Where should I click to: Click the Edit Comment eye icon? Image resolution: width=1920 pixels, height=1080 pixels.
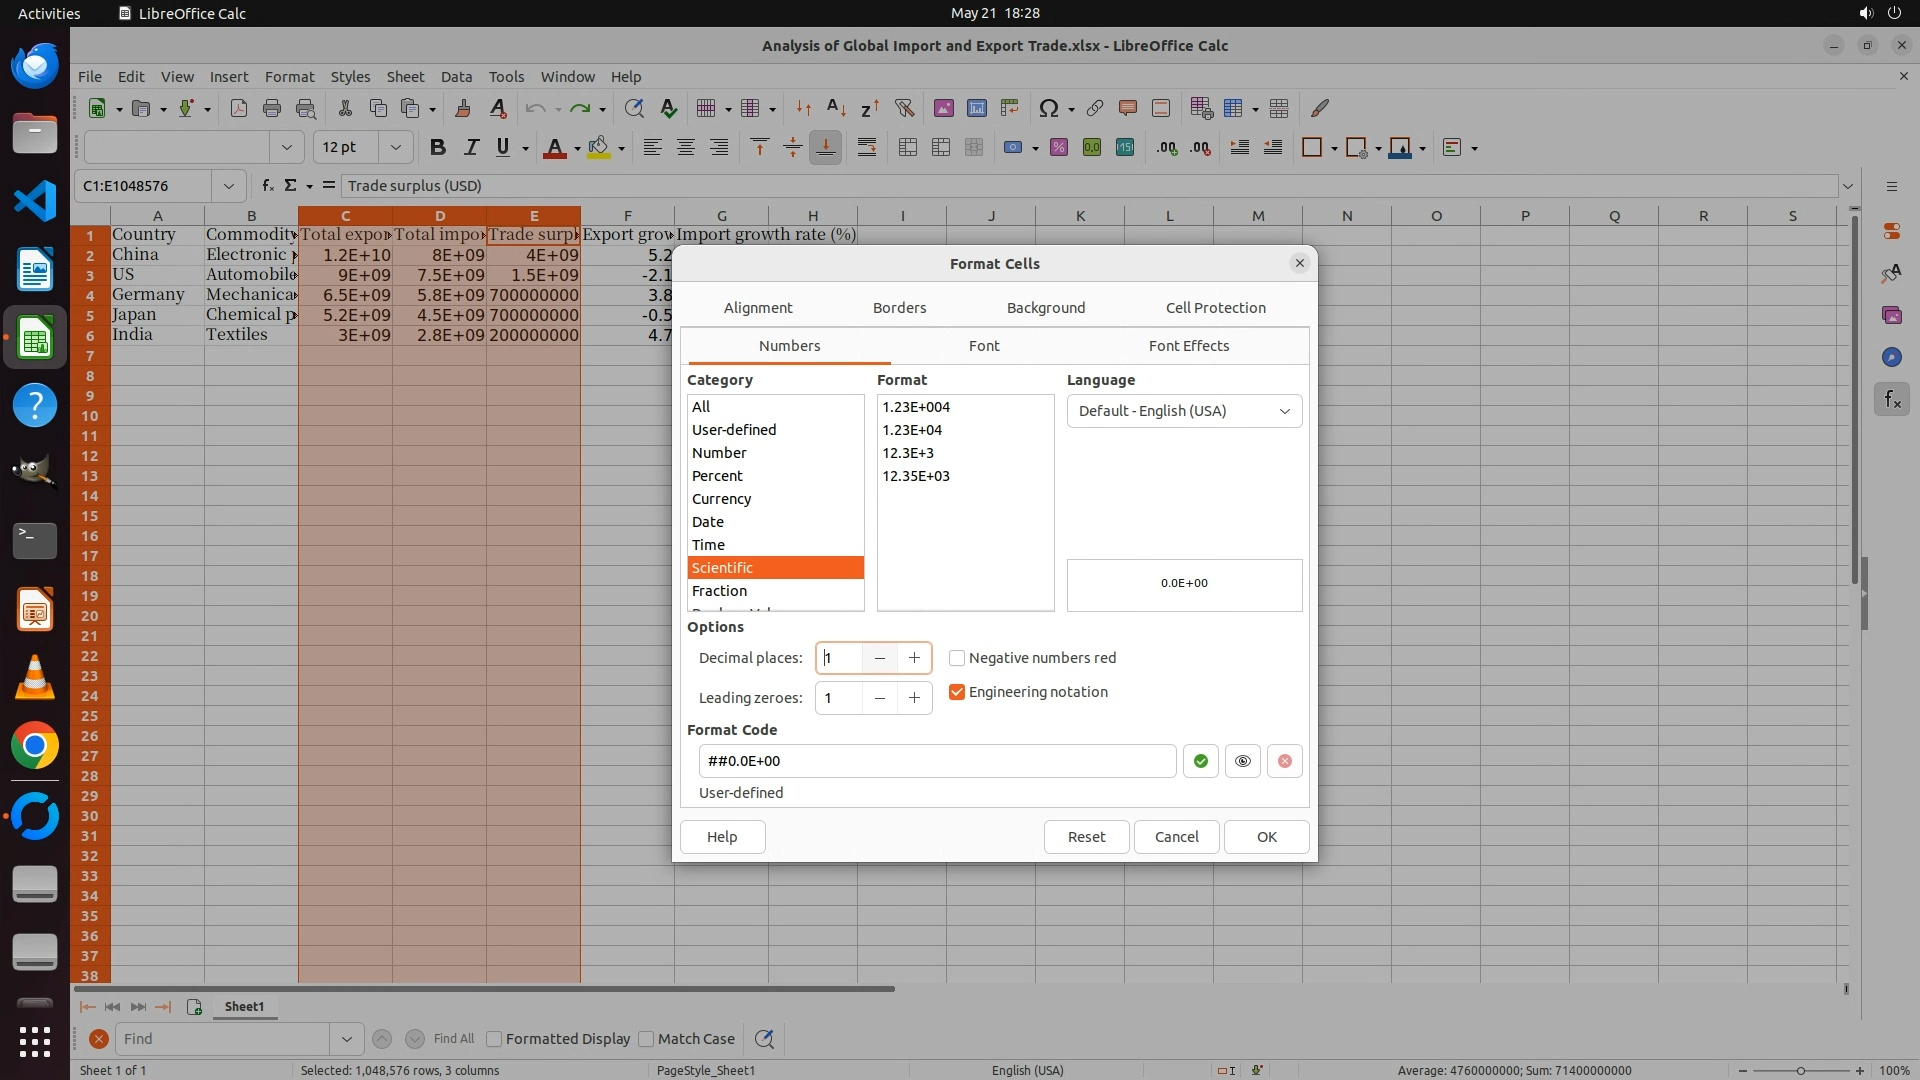(x=1242, y=761)
